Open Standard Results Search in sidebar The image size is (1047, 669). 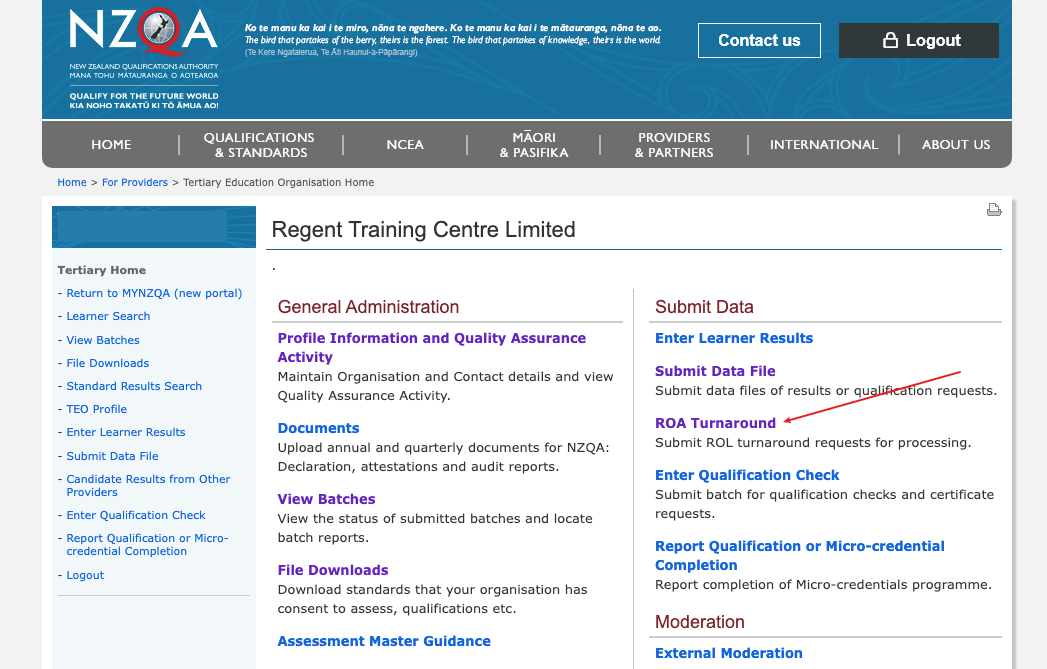(134, 387)
